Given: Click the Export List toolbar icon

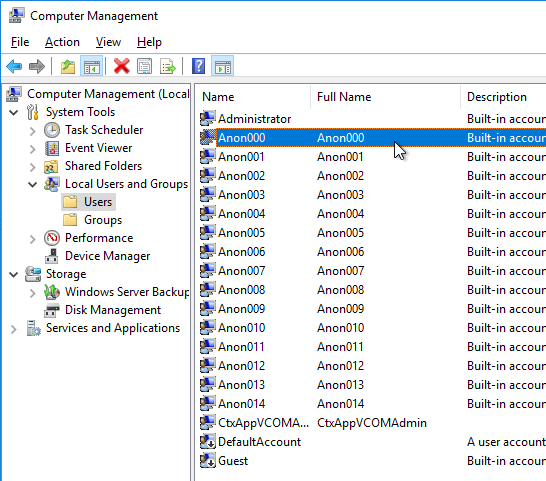Looking at the screenshot, I should (168, 66).
